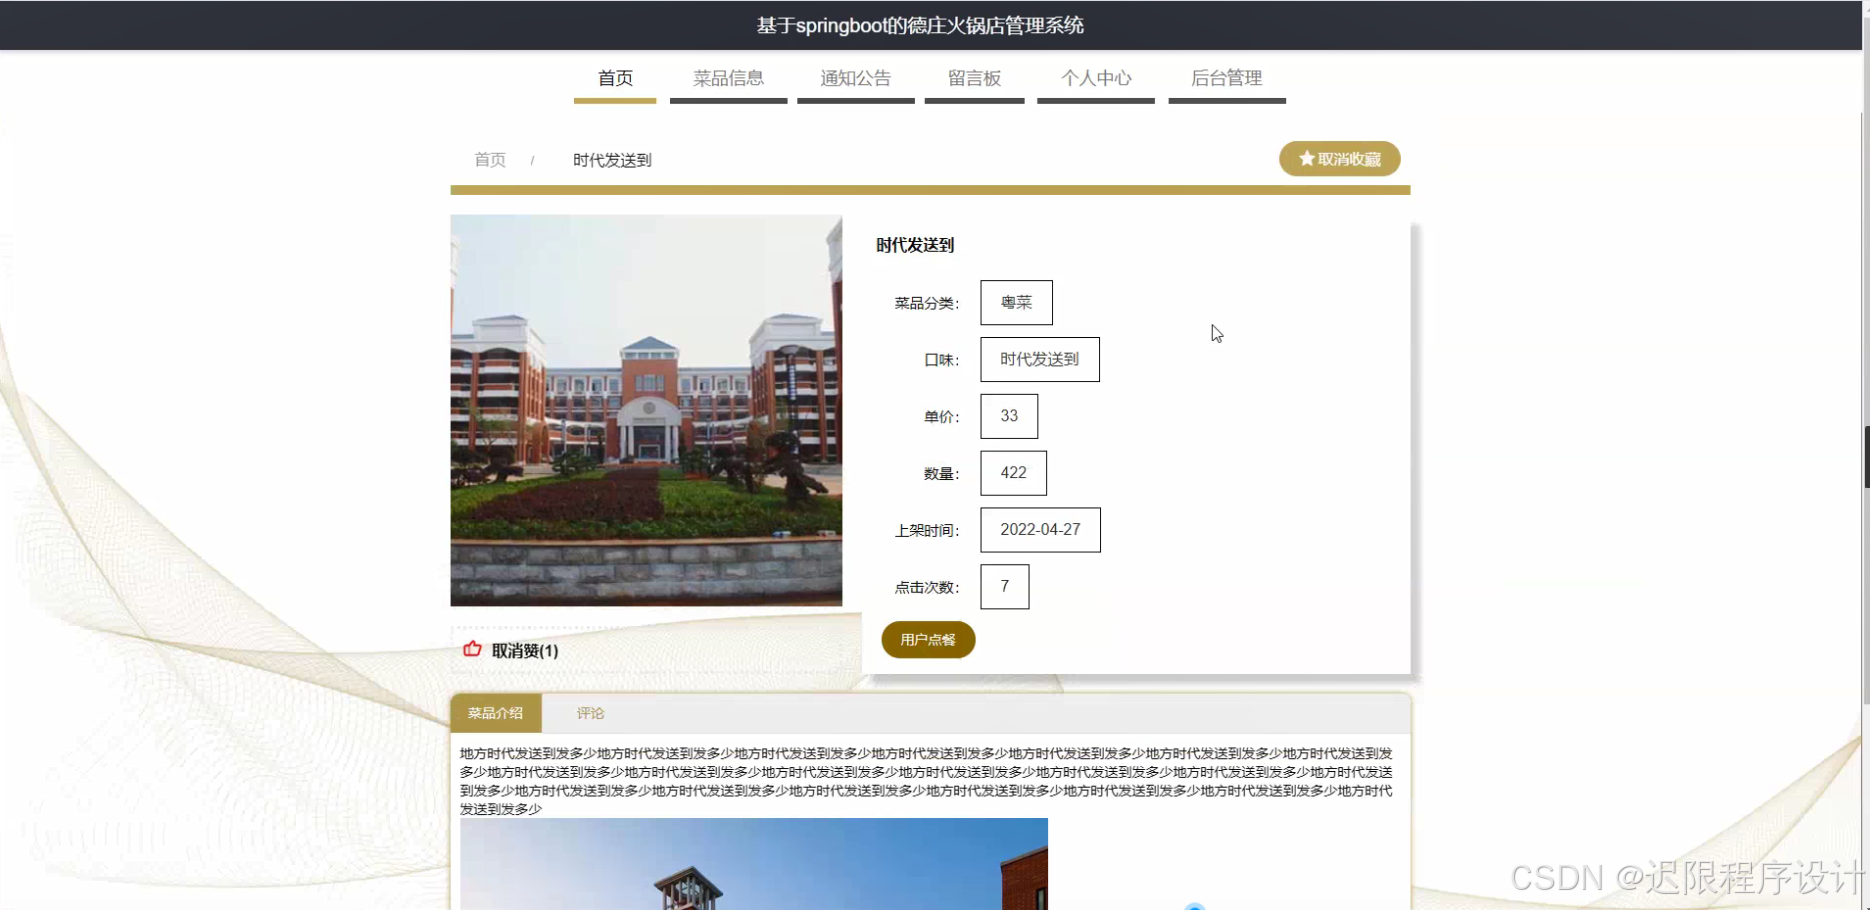Click the 单价 value 33
Image resolution: width=1870 pixels, height=910 pixels.
click(1009, 416)
